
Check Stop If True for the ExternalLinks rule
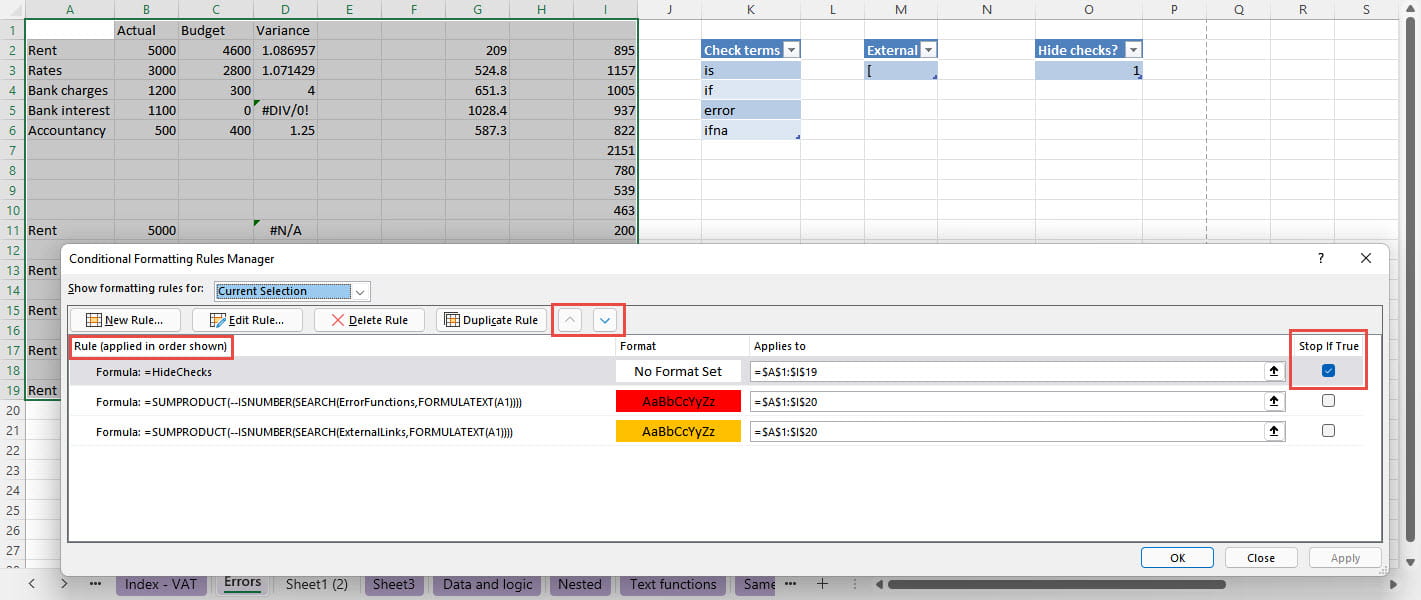pyautogui.click(x=1327, y=430)
